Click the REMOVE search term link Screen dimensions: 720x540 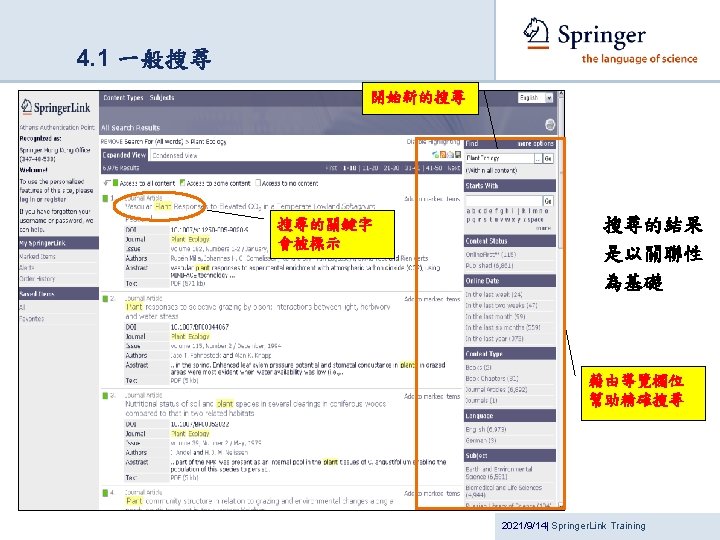[112, 141]
